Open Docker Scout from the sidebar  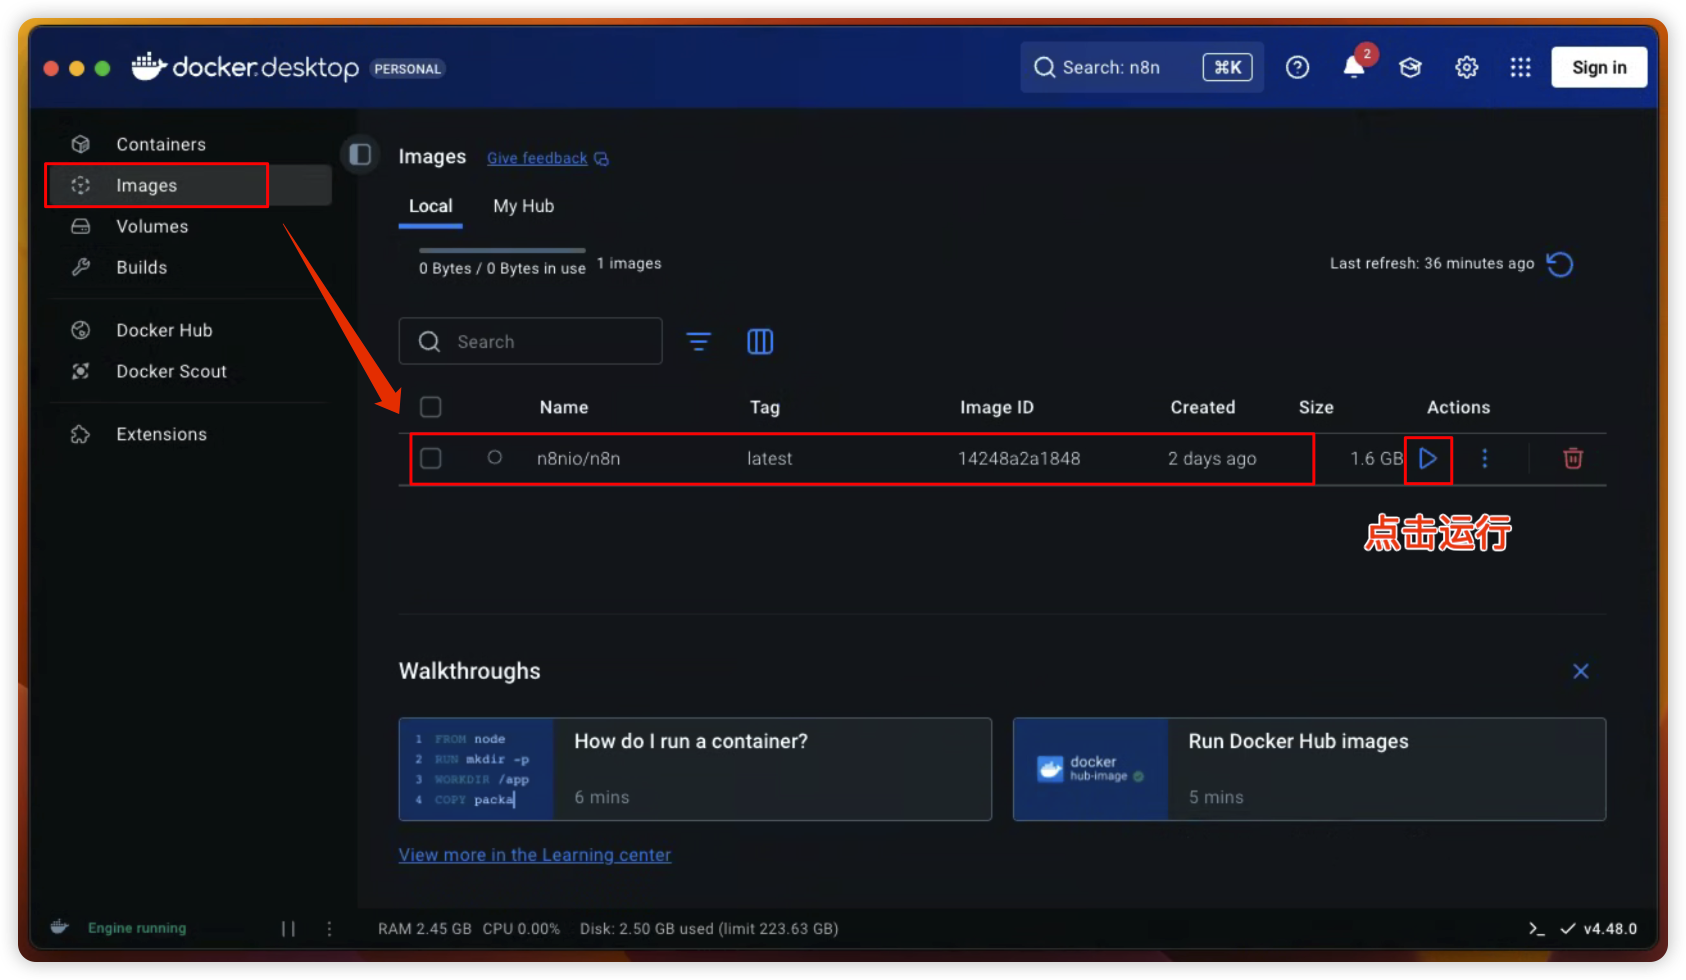click(x=171, y=371)
